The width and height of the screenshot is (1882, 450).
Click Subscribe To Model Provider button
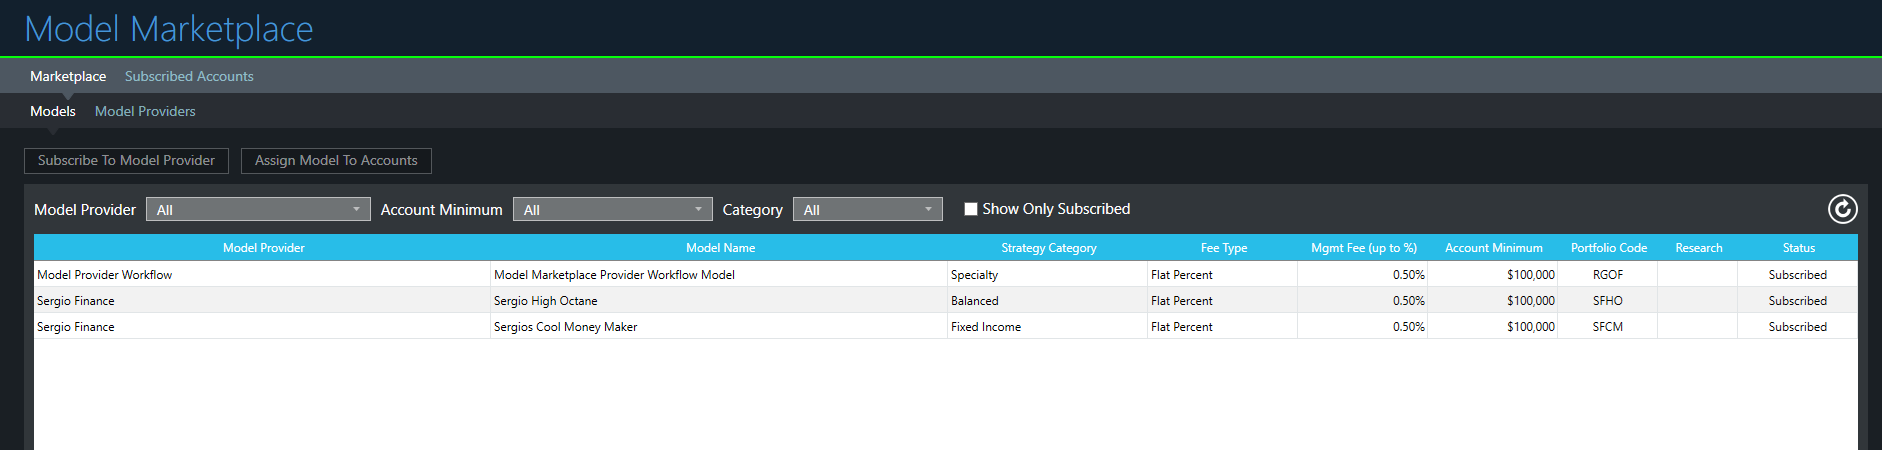[126, 160]
